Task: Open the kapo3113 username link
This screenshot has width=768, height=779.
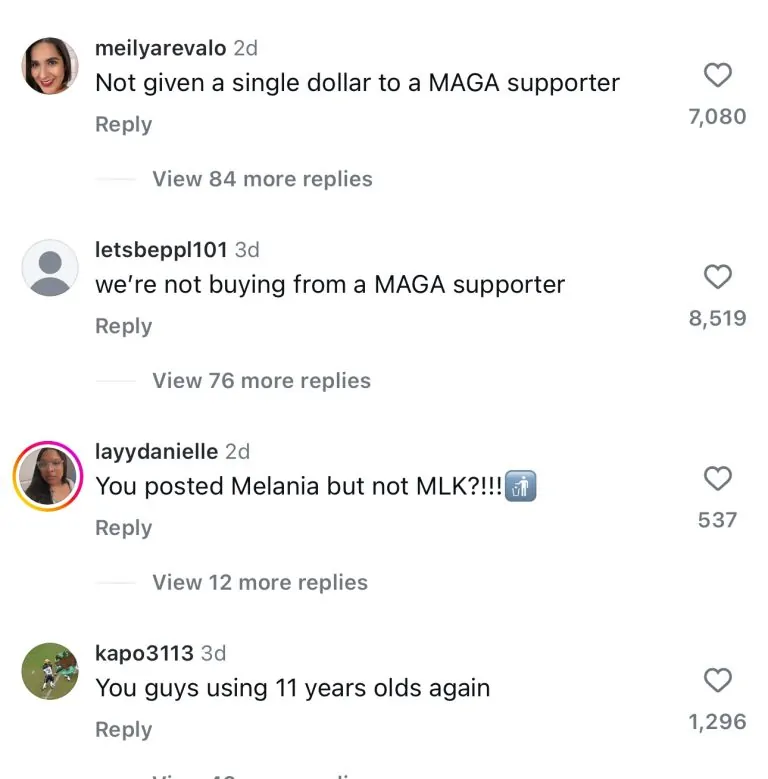Action: click(144, 654)
